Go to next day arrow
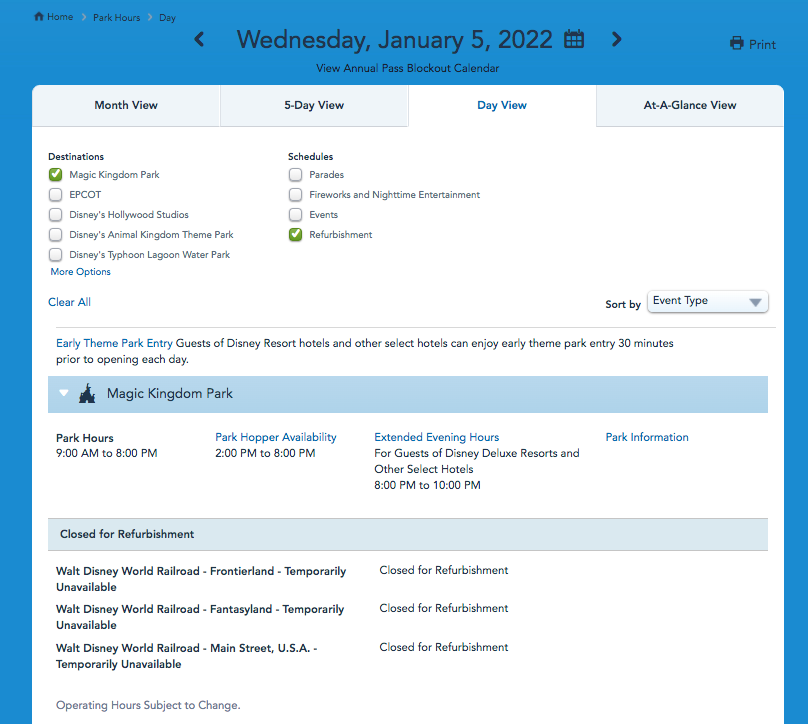The height and width of the screenshot is (724, 808). (x=616, y=39)
